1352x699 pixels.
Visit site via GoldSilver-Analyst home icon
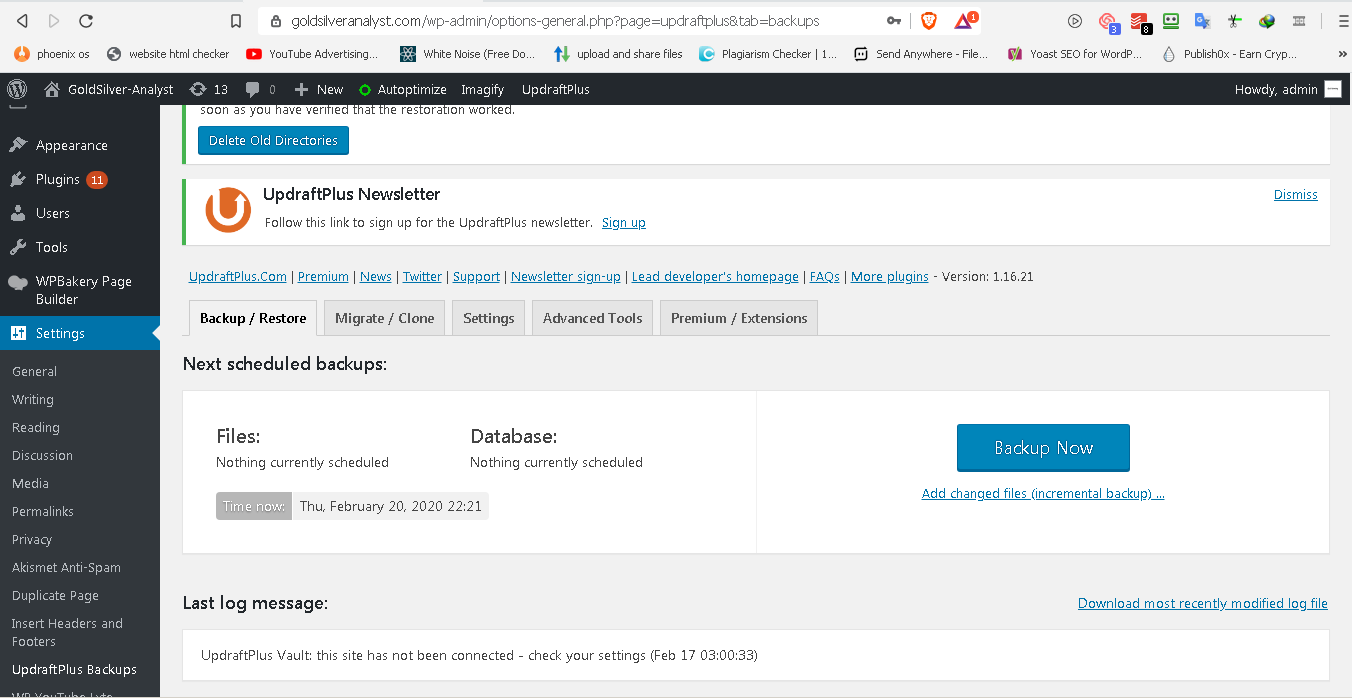108,89
